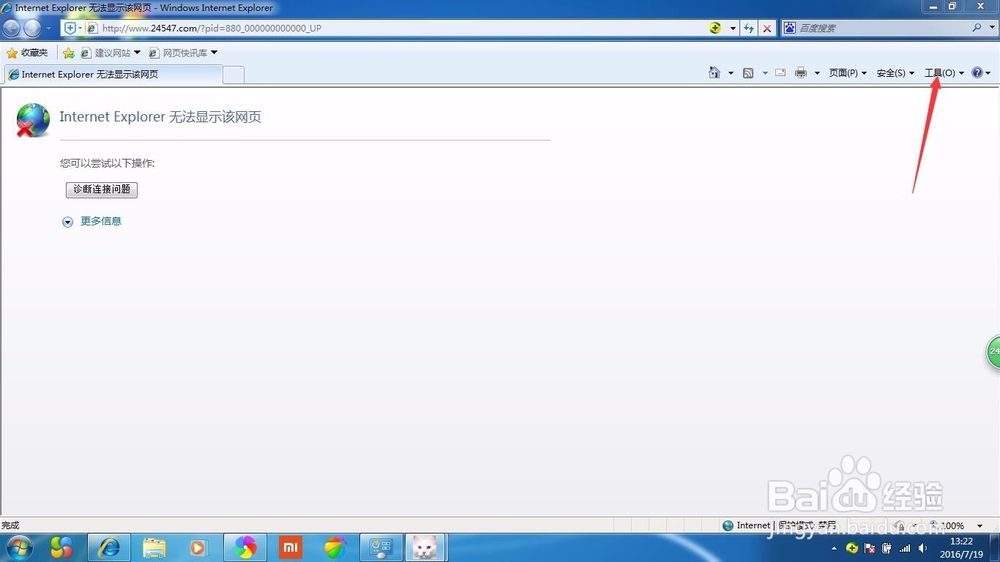The image size is (1000, 562).
Task: Expand the Print options dropdown arrow
Action: point(817,73)
